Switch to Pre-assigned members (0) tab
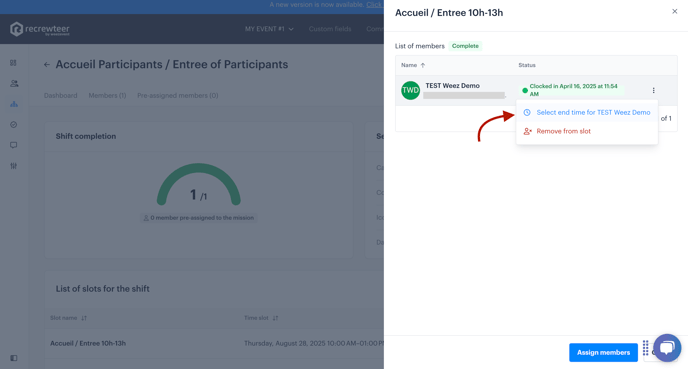Image resolution: width=688 pixels, height=369 pixels. click(178, 96)
